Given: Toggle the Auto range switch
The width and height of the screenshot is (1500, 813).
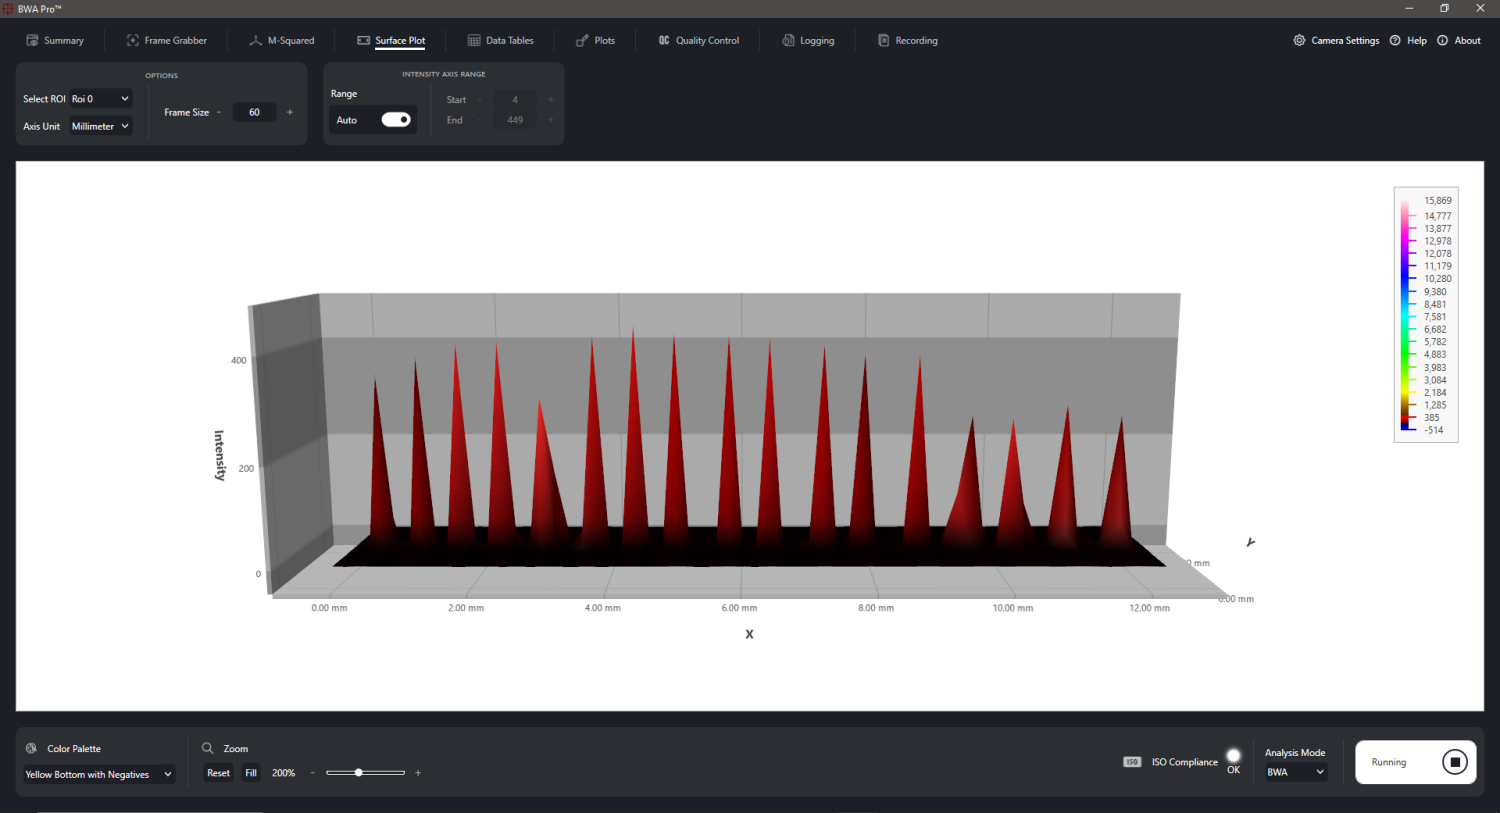Looking at the screenshot, I should [x=396, y=120].
